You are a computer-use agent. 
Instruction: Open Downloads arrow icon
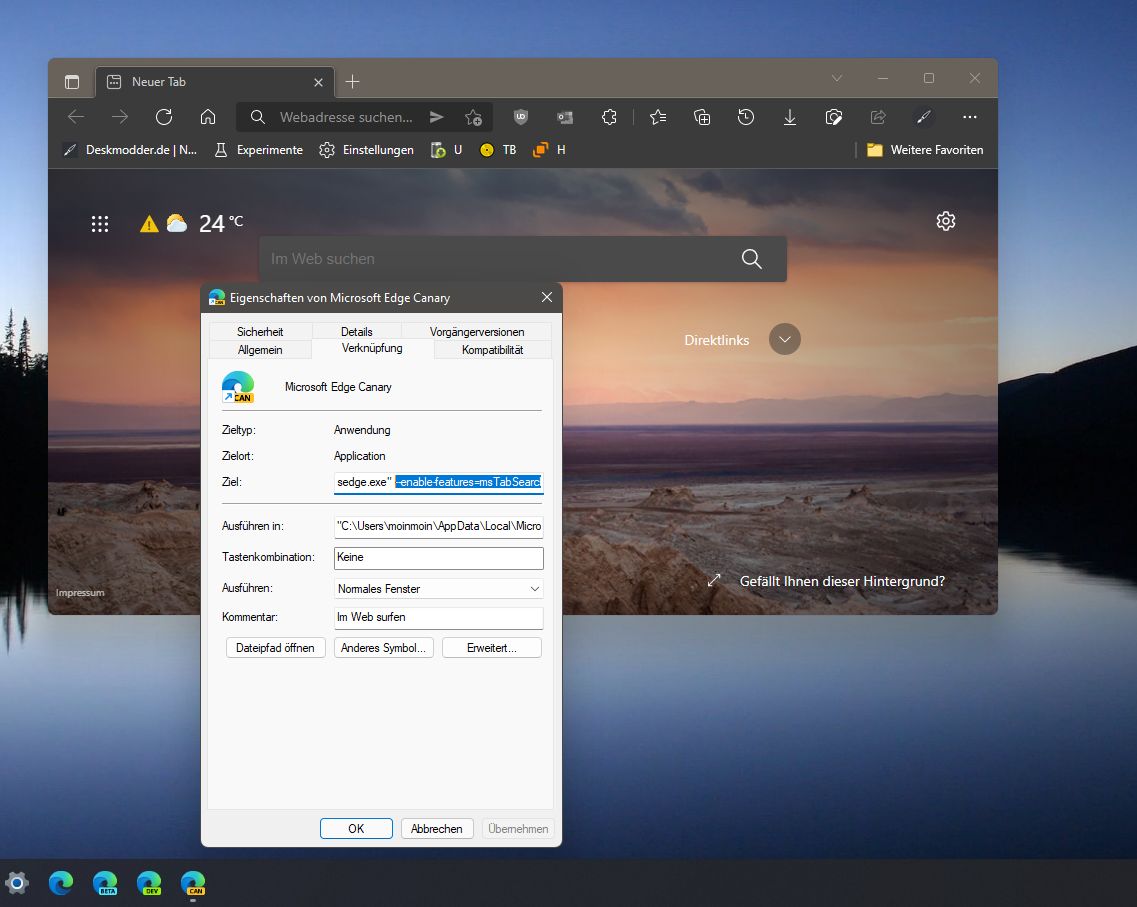coord(790,117)
